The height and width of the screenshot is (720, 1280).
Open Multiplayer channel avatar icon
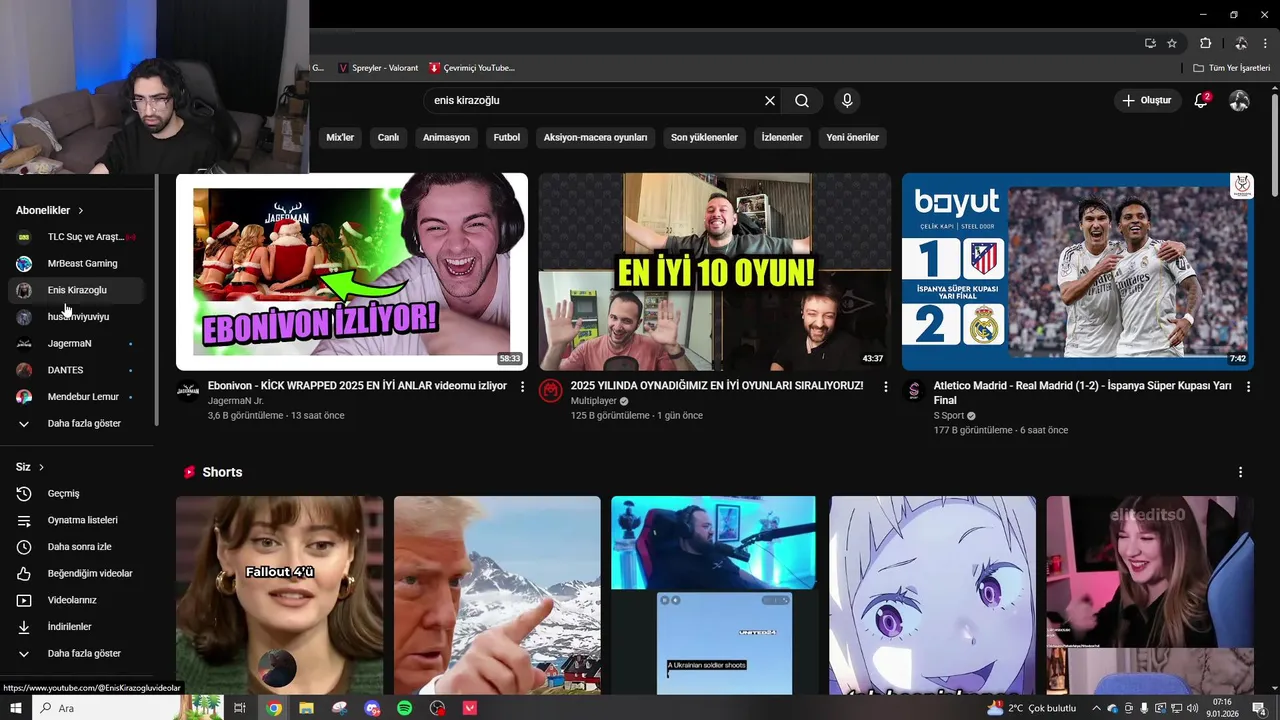click(x=551, y=391)
